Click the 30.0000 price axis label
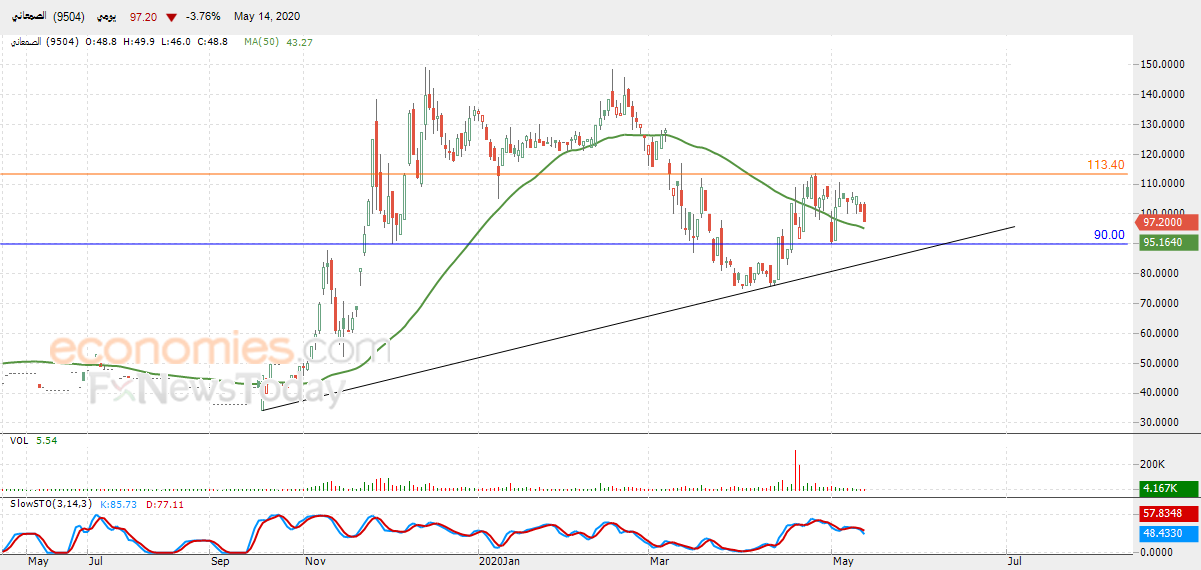Screen dimensions: 1201x570 [1157, 423]
